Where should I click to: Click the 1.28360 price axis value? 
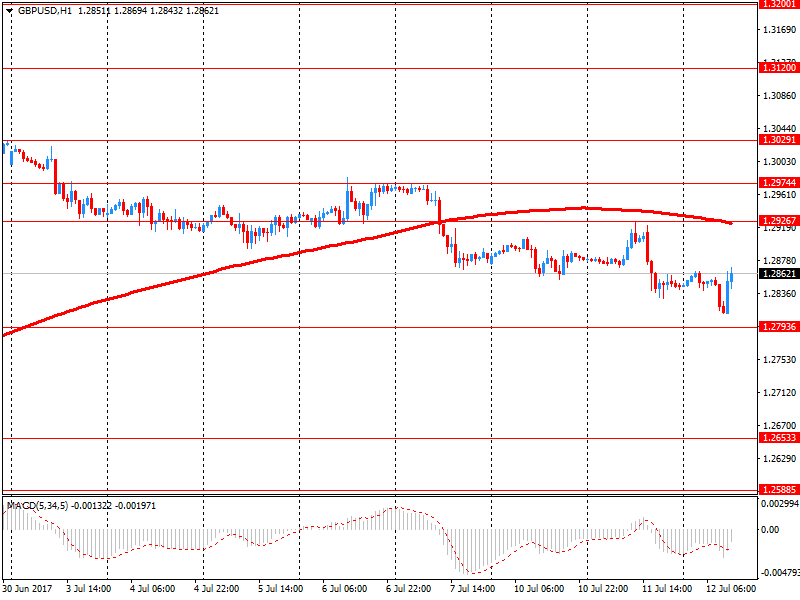[x=779, y=294]
